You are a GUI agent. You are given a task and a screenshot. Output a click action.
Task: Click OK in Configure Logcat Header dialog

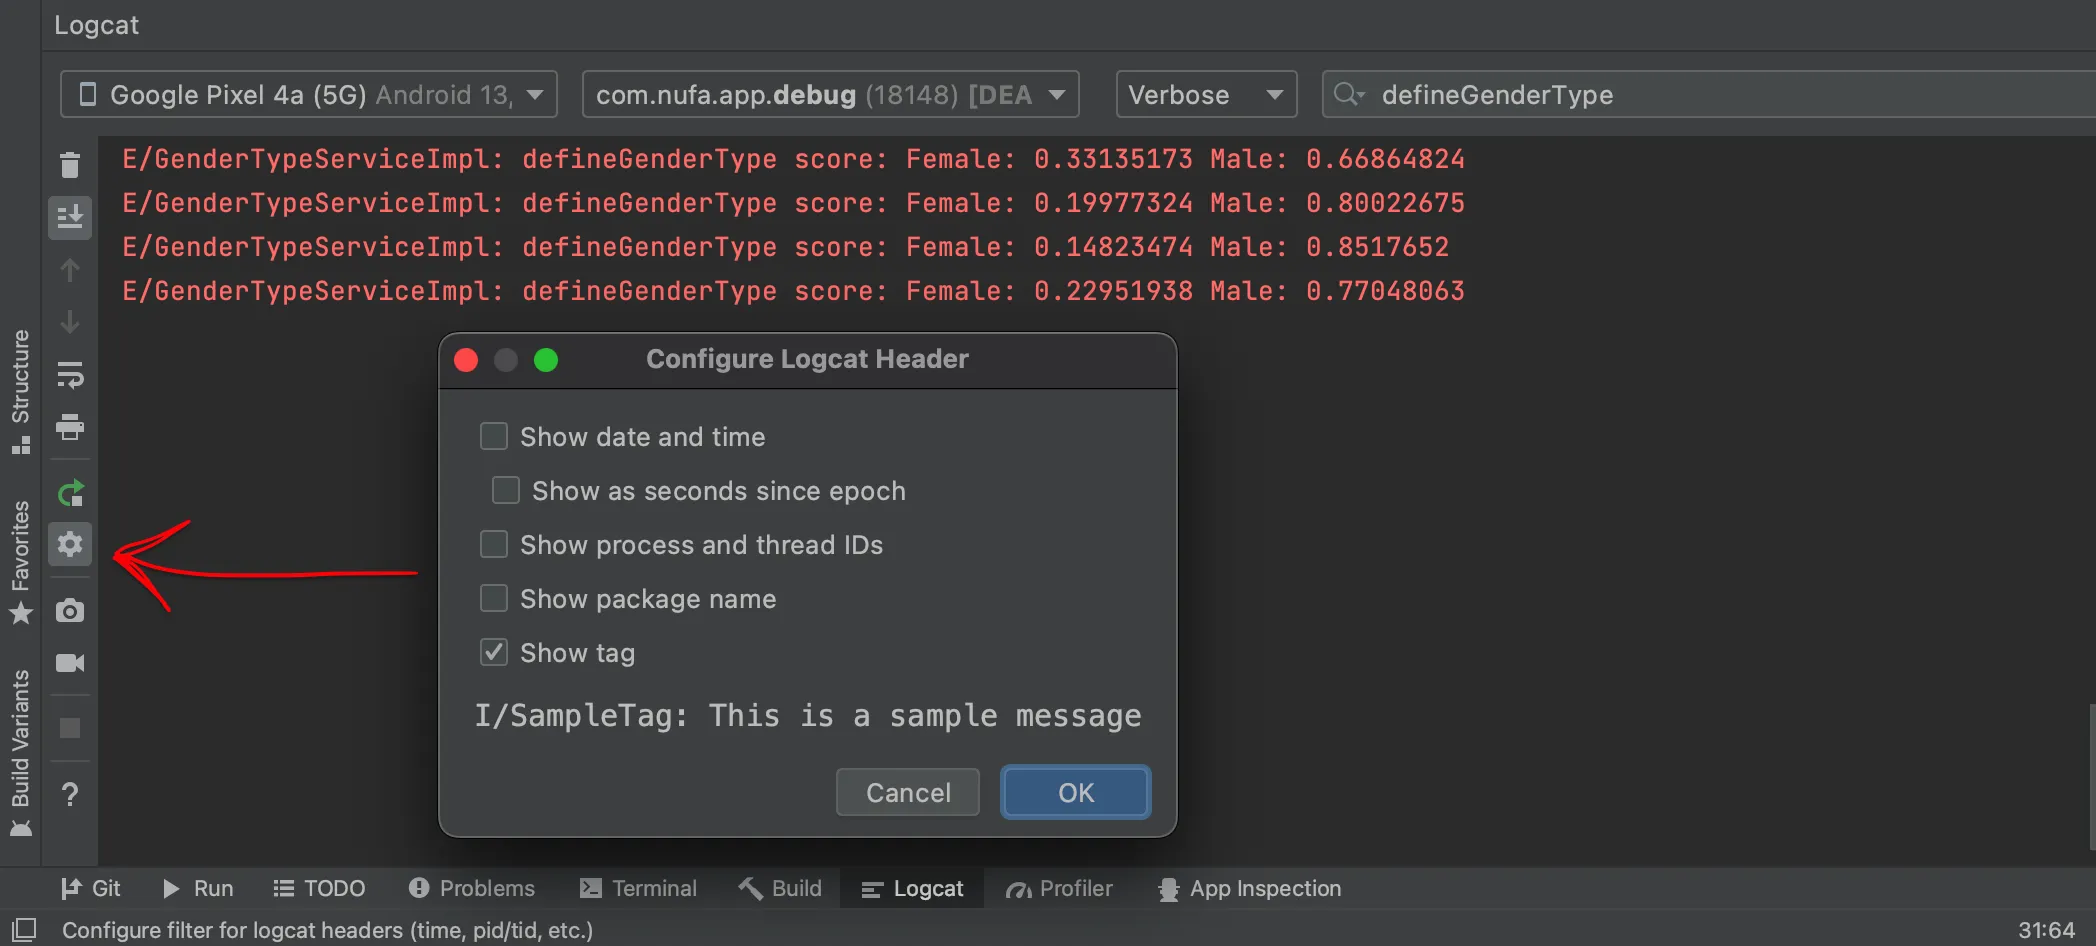(x=1075, y=793)
